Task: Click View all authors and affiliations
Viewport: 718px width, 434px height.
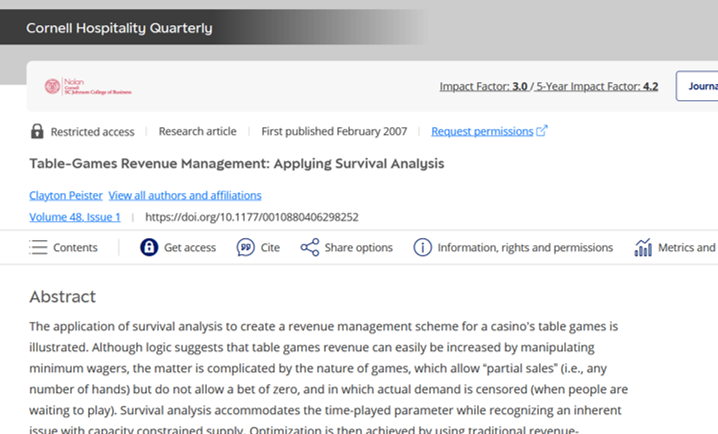Action: pos(185,195)
